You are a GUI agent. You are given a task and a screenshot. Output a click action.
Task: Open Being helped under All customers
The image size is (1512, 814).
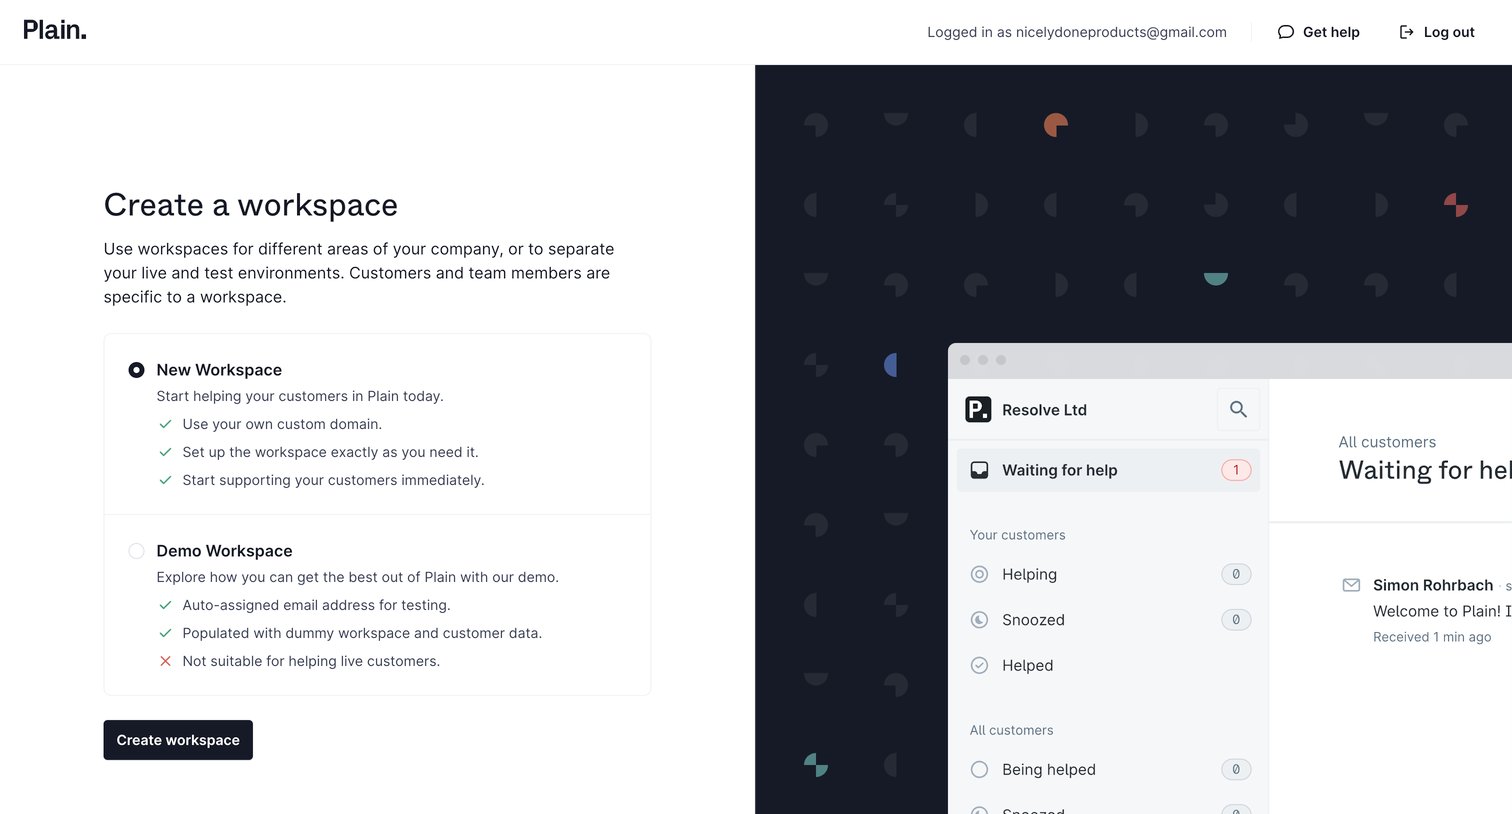[1108, 769]
